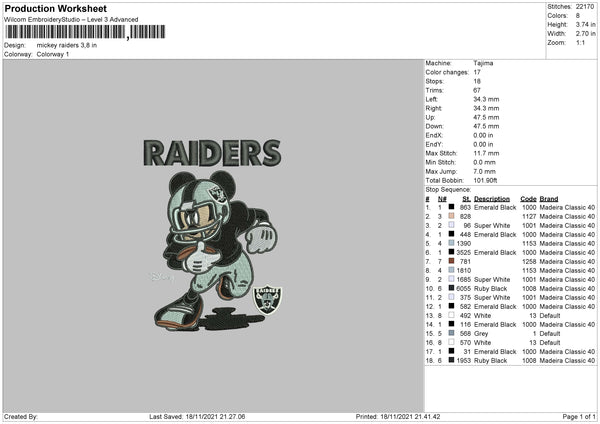Screen dimensions: 600x424
Task: Select stitch count 3525 in row 6
Action: [463, 253]
